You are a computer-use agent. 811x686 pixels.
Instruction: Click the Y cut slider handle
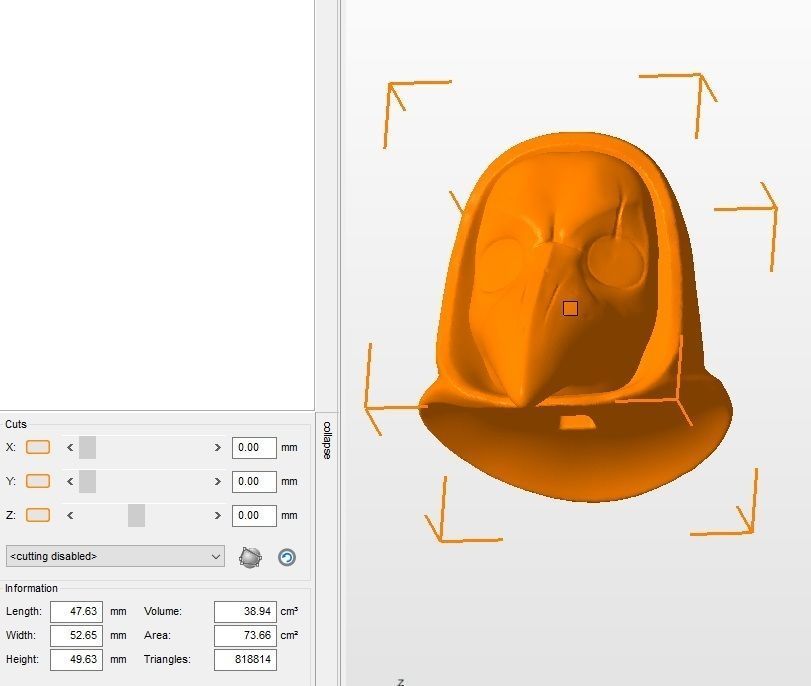(x=87, y=482)
